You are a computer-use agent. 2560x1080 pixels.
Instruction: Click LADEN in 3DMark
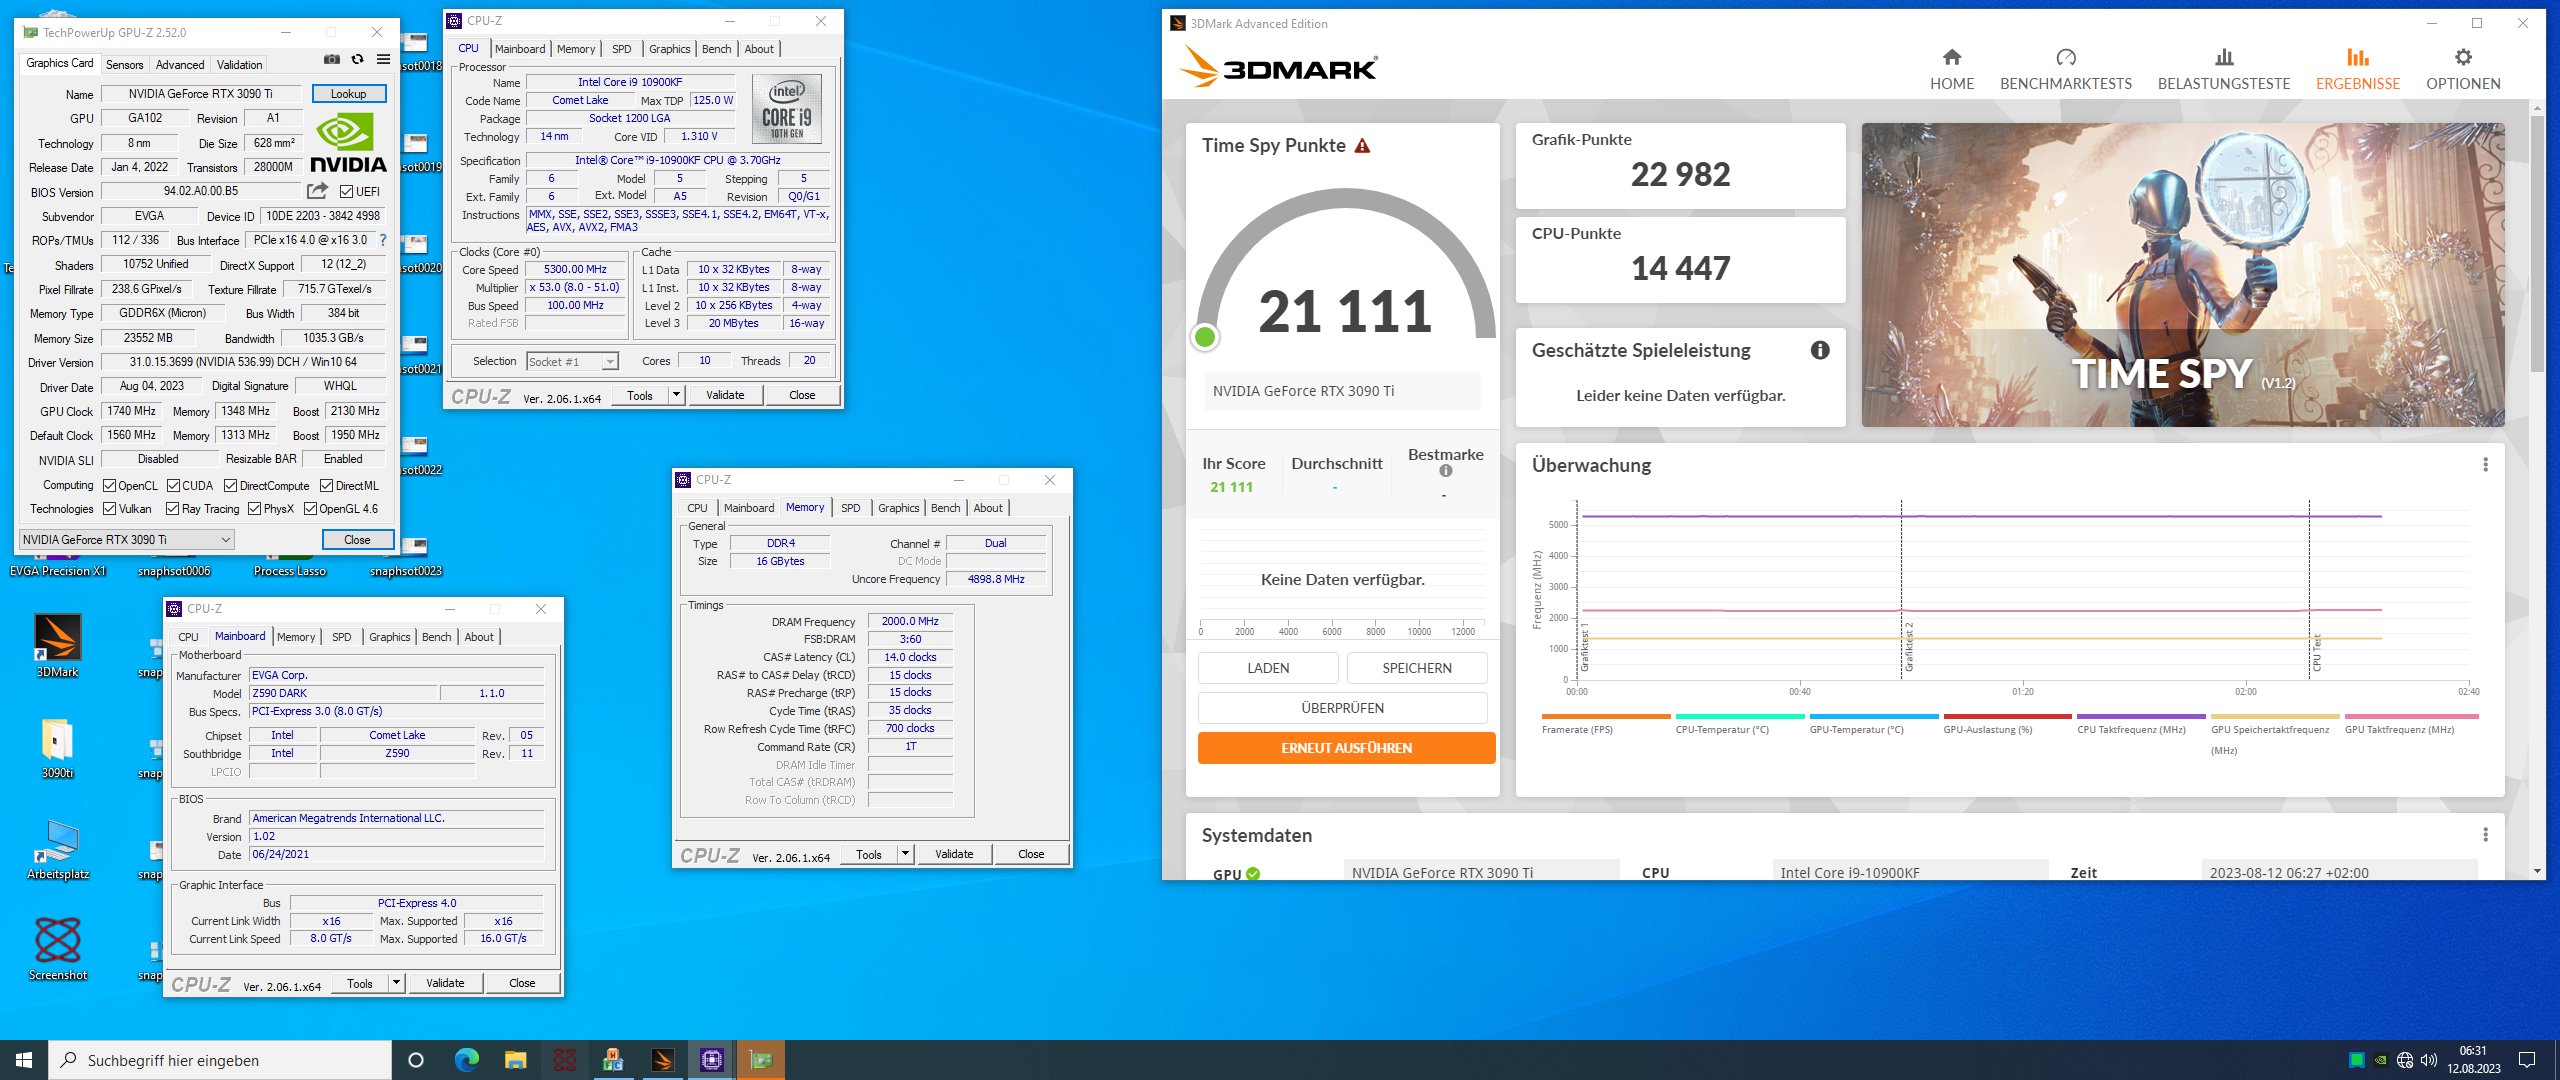1268,668
